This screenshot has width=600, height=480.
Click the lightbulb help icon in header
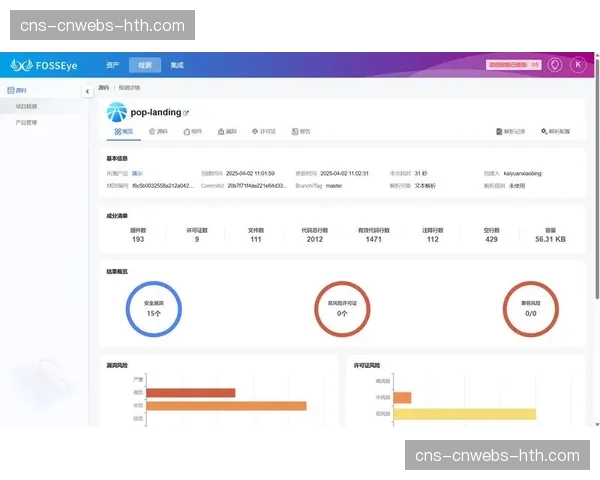[x=555, y=65]
